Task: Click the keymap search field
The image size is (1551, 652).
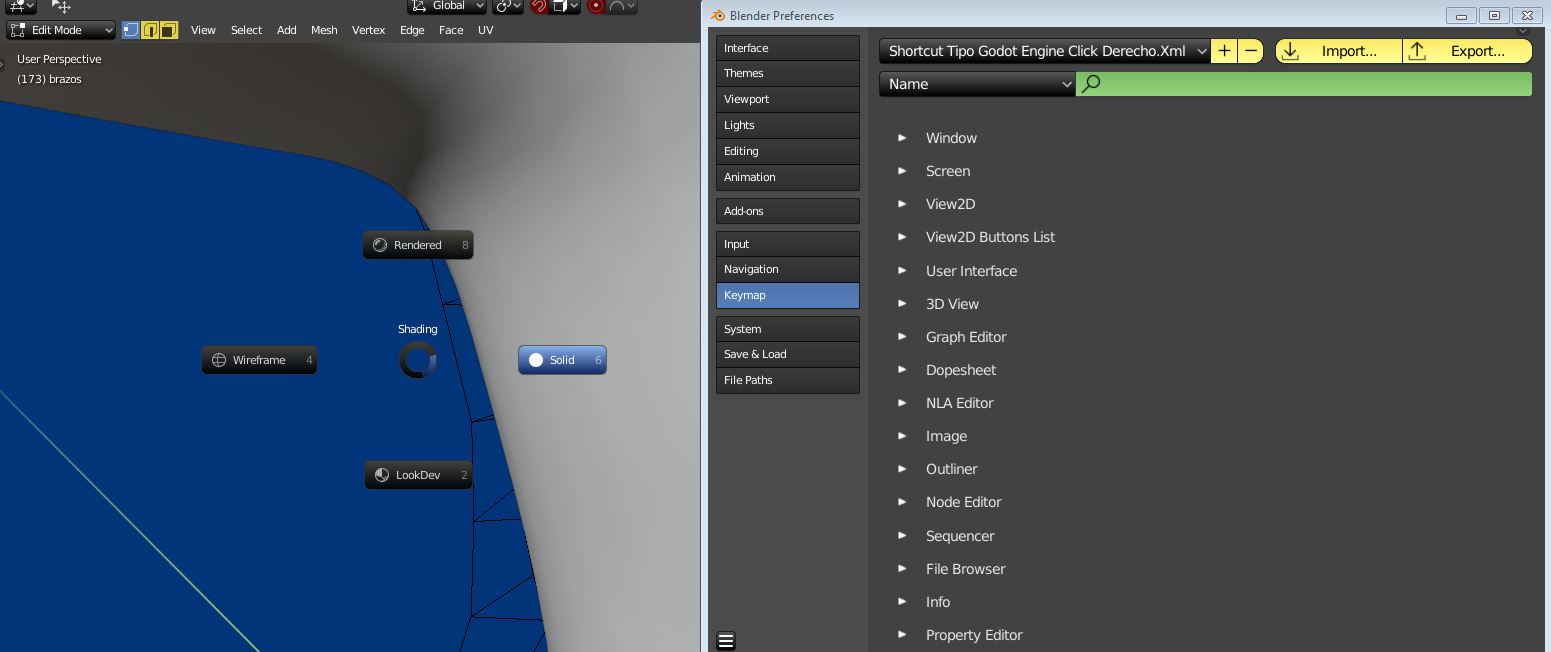Action: (x=1304, y=84)
